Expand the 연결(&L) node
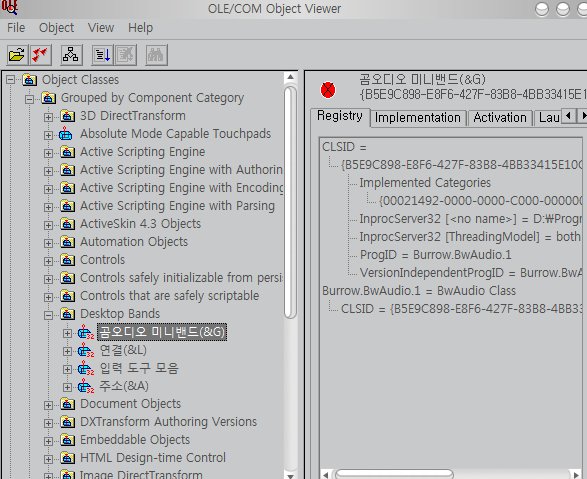587x479 pixels. 67,351
